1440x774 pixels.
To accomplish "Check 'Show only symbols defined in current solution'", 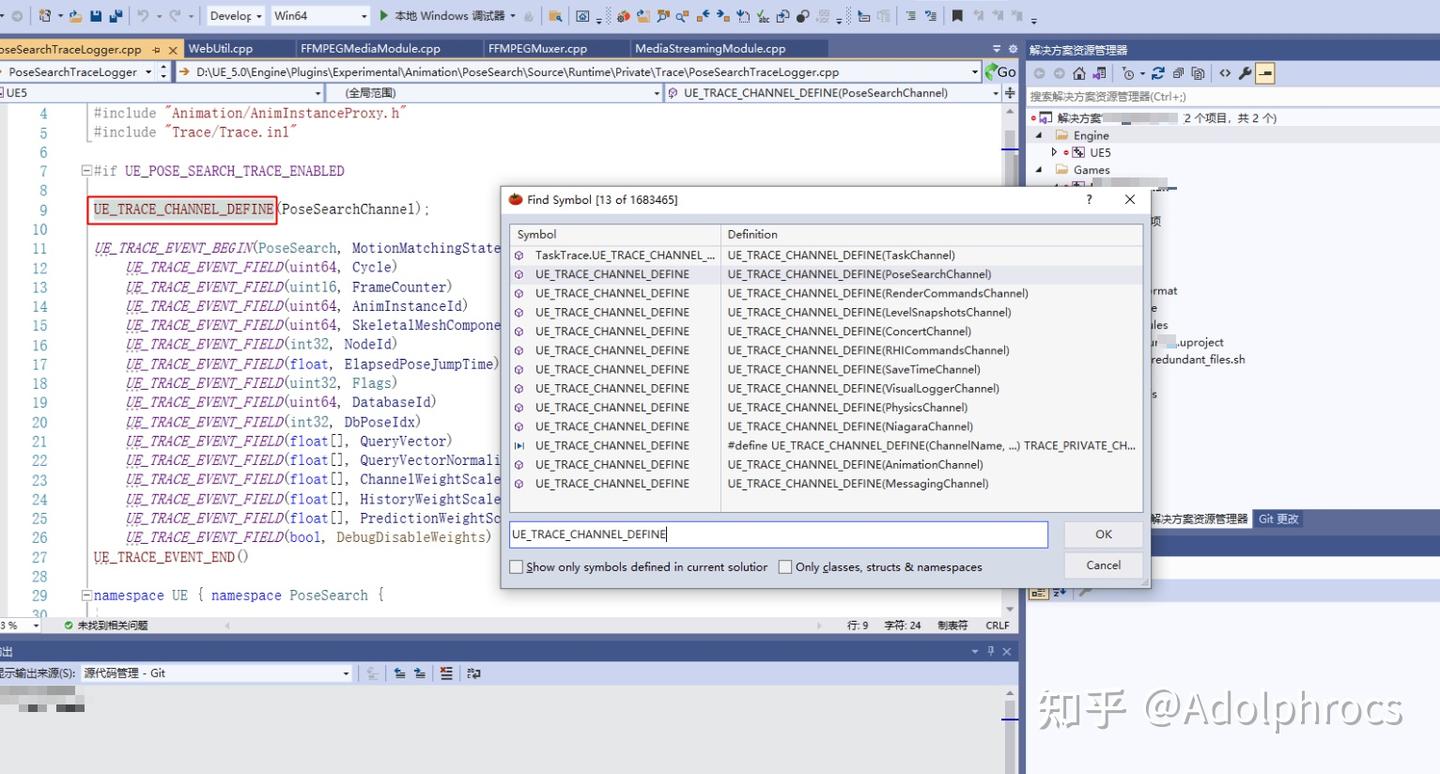I will (x=516, y=567).
